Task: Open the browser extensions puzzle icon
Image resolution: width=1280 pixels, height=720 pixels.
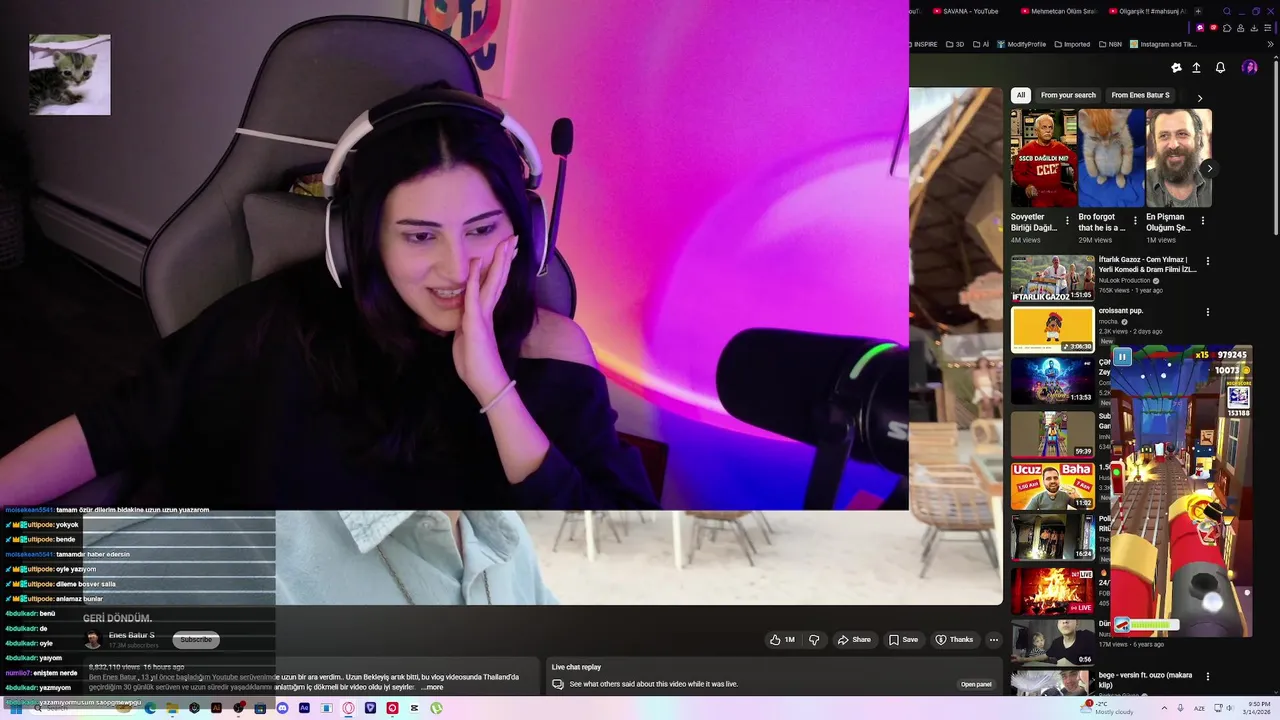Action: click(x=1227, y=28)
